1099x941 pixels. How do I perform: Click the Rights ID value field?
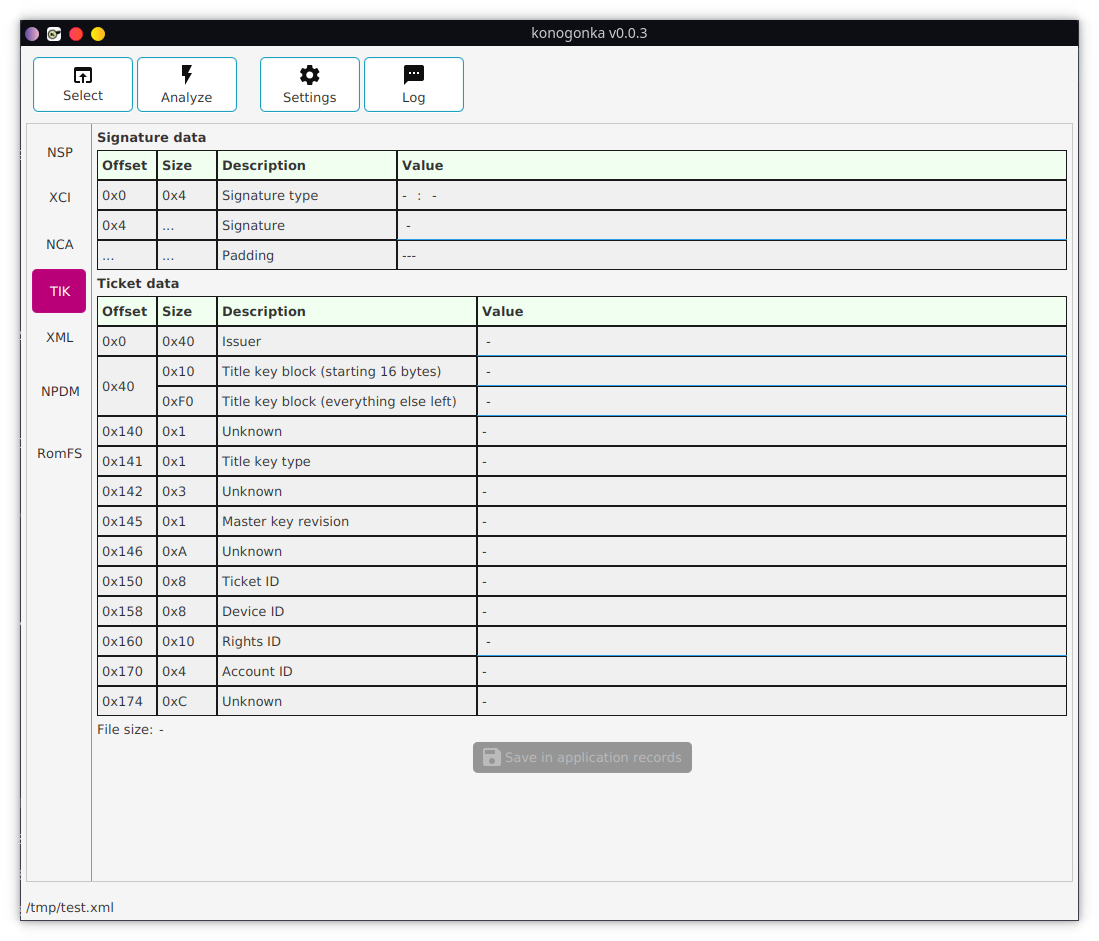pos(771,641)
